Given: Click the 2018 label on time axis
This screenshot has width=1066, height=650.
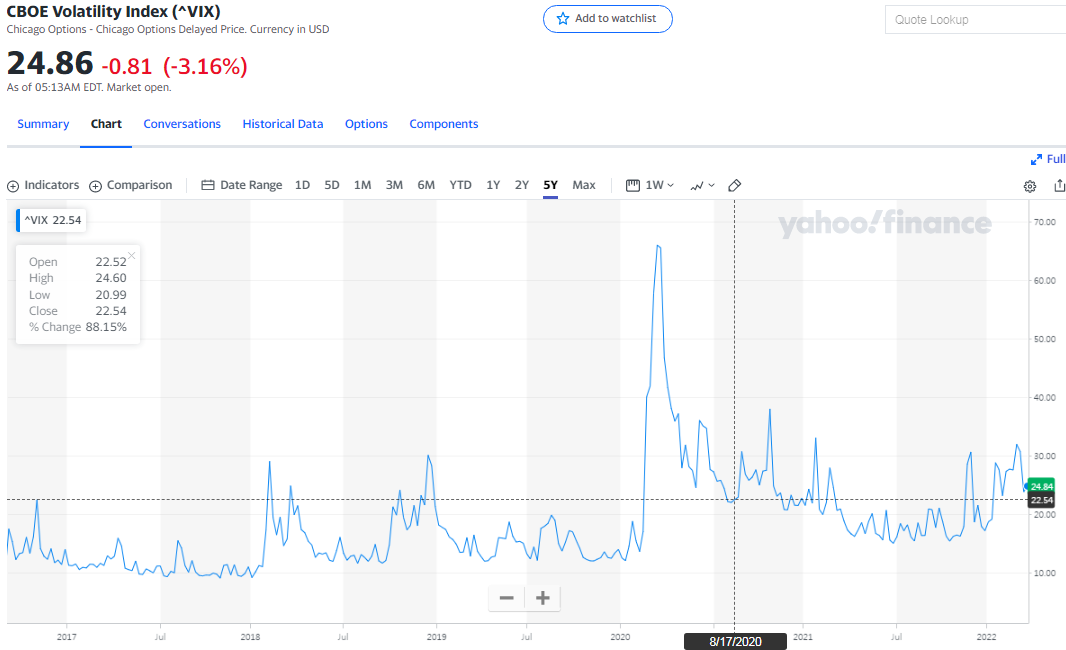Looking at the screenshot, I should [250, 637].
